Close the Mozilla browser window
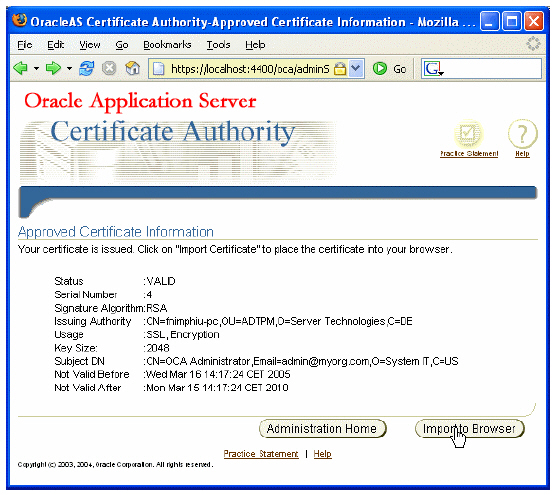The image size is (556, 495). click(x=534, y=21)
